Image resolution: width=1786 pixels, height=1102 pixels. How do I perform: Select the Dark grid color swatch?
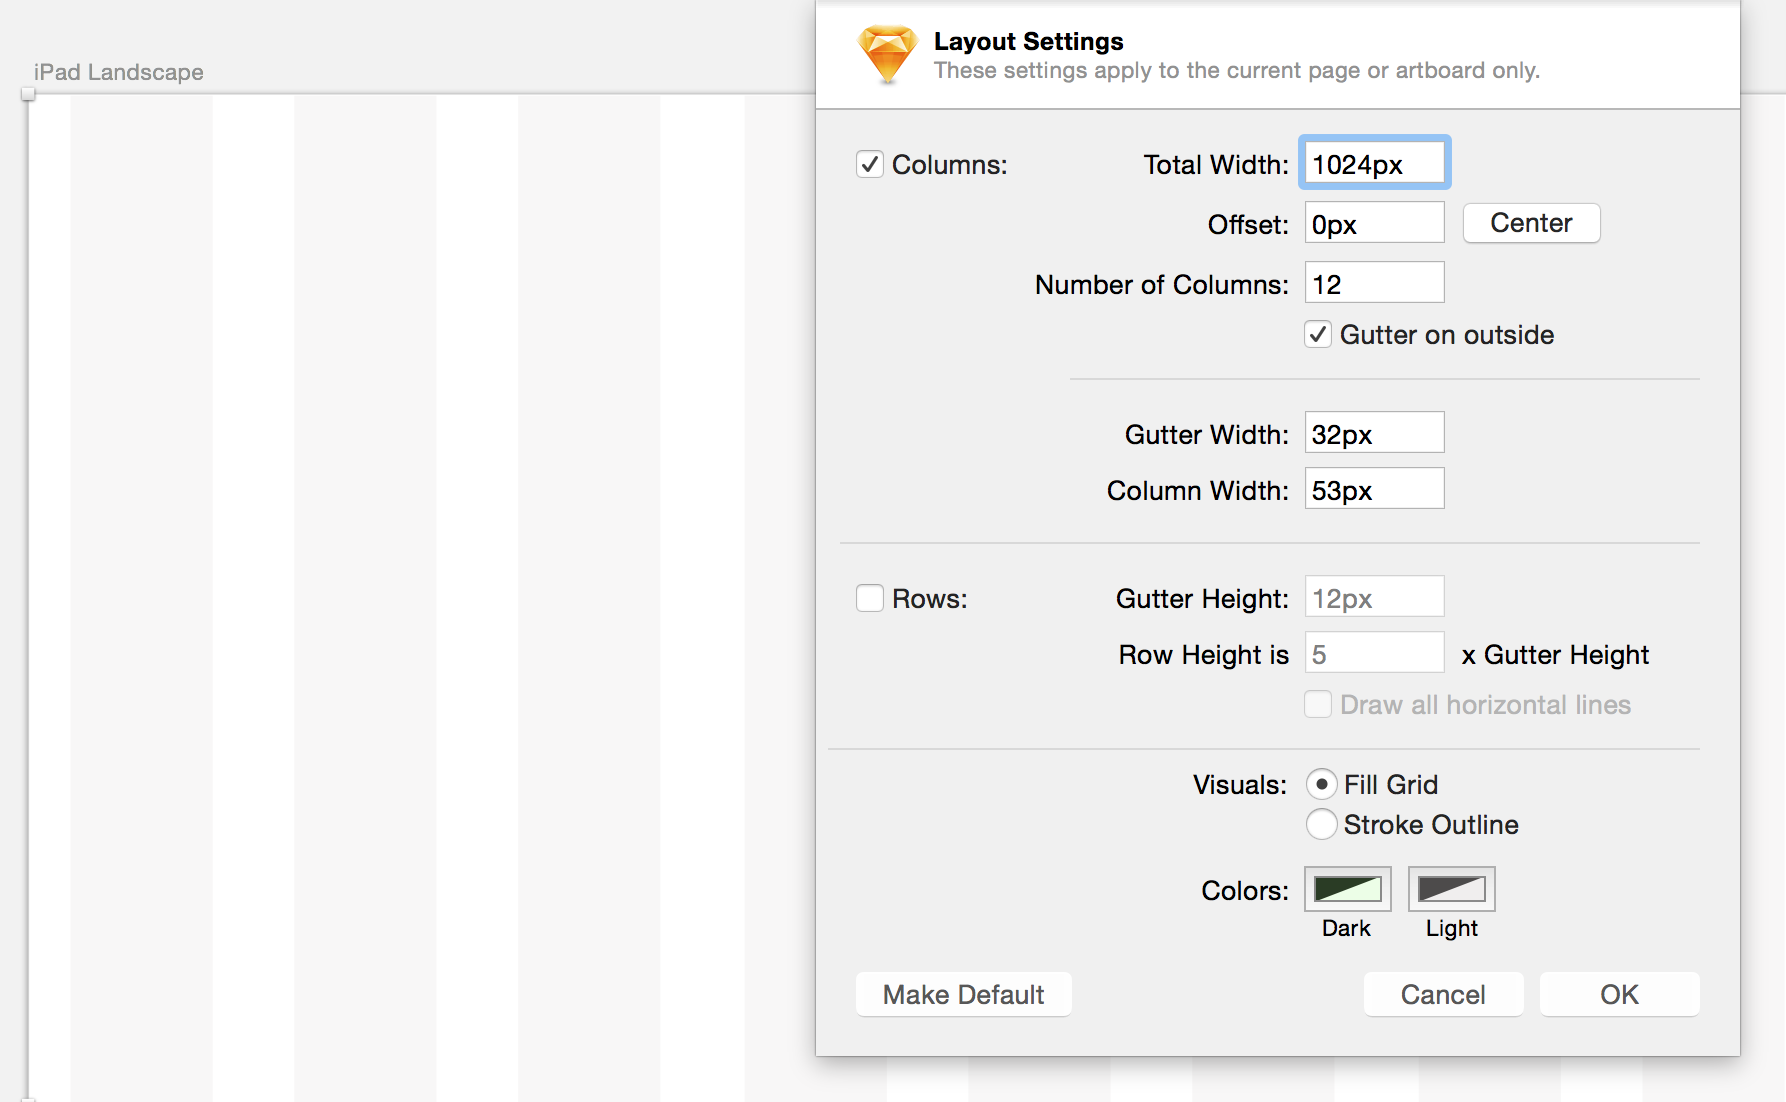1346,889
